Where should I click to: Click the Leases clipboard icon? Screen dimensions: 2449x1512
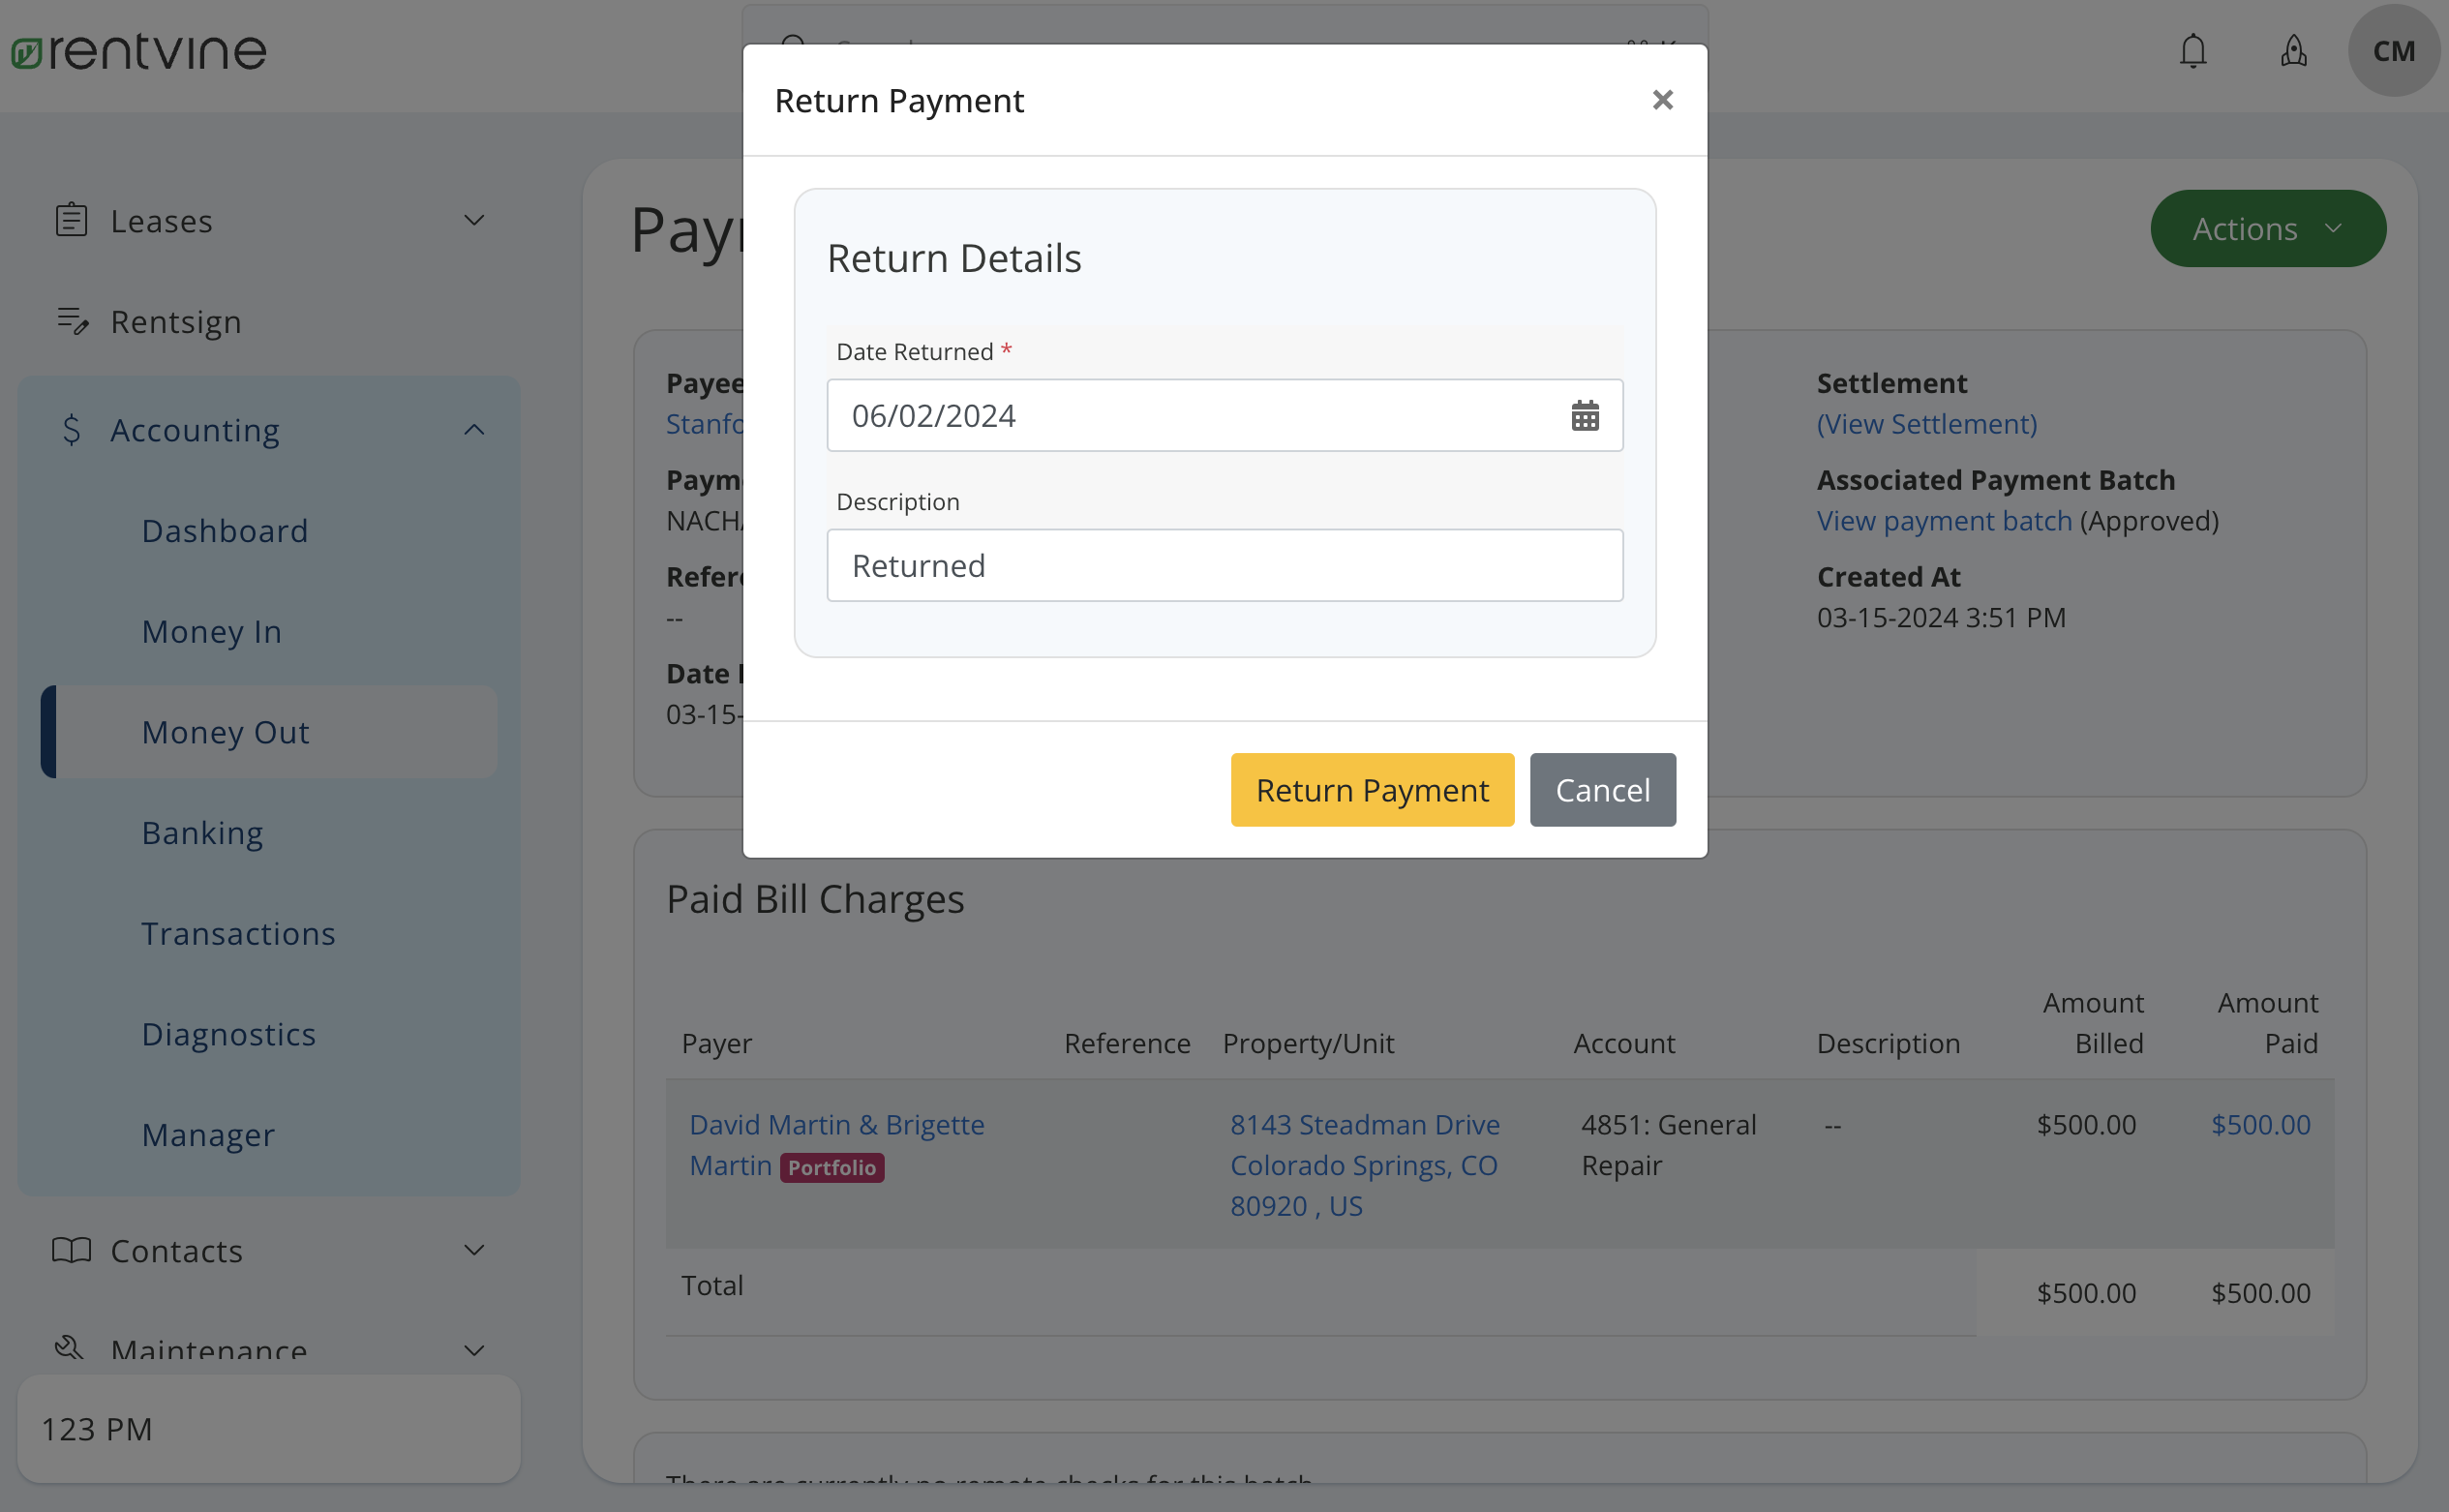tap(71, 219)
